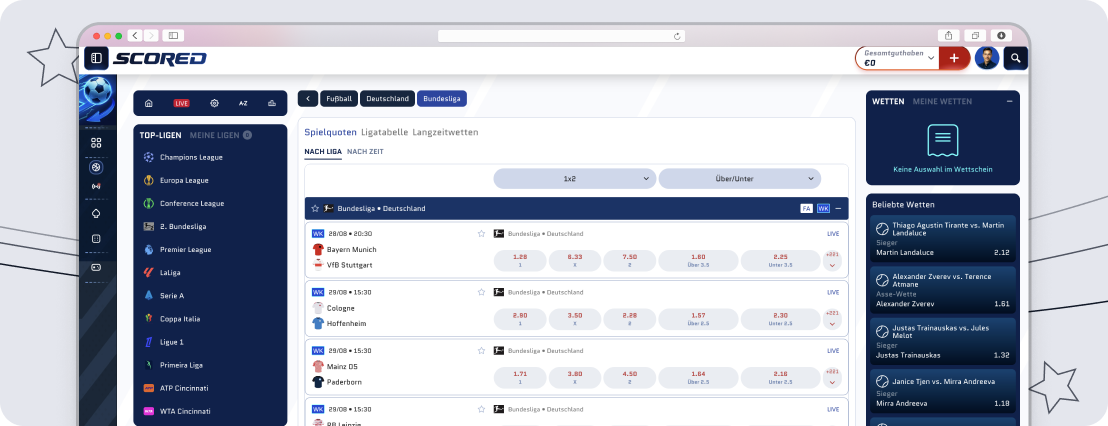Open the red LIVE badge in navigation bar
This screenshot has height=426, width=1108.
point(182,103)
